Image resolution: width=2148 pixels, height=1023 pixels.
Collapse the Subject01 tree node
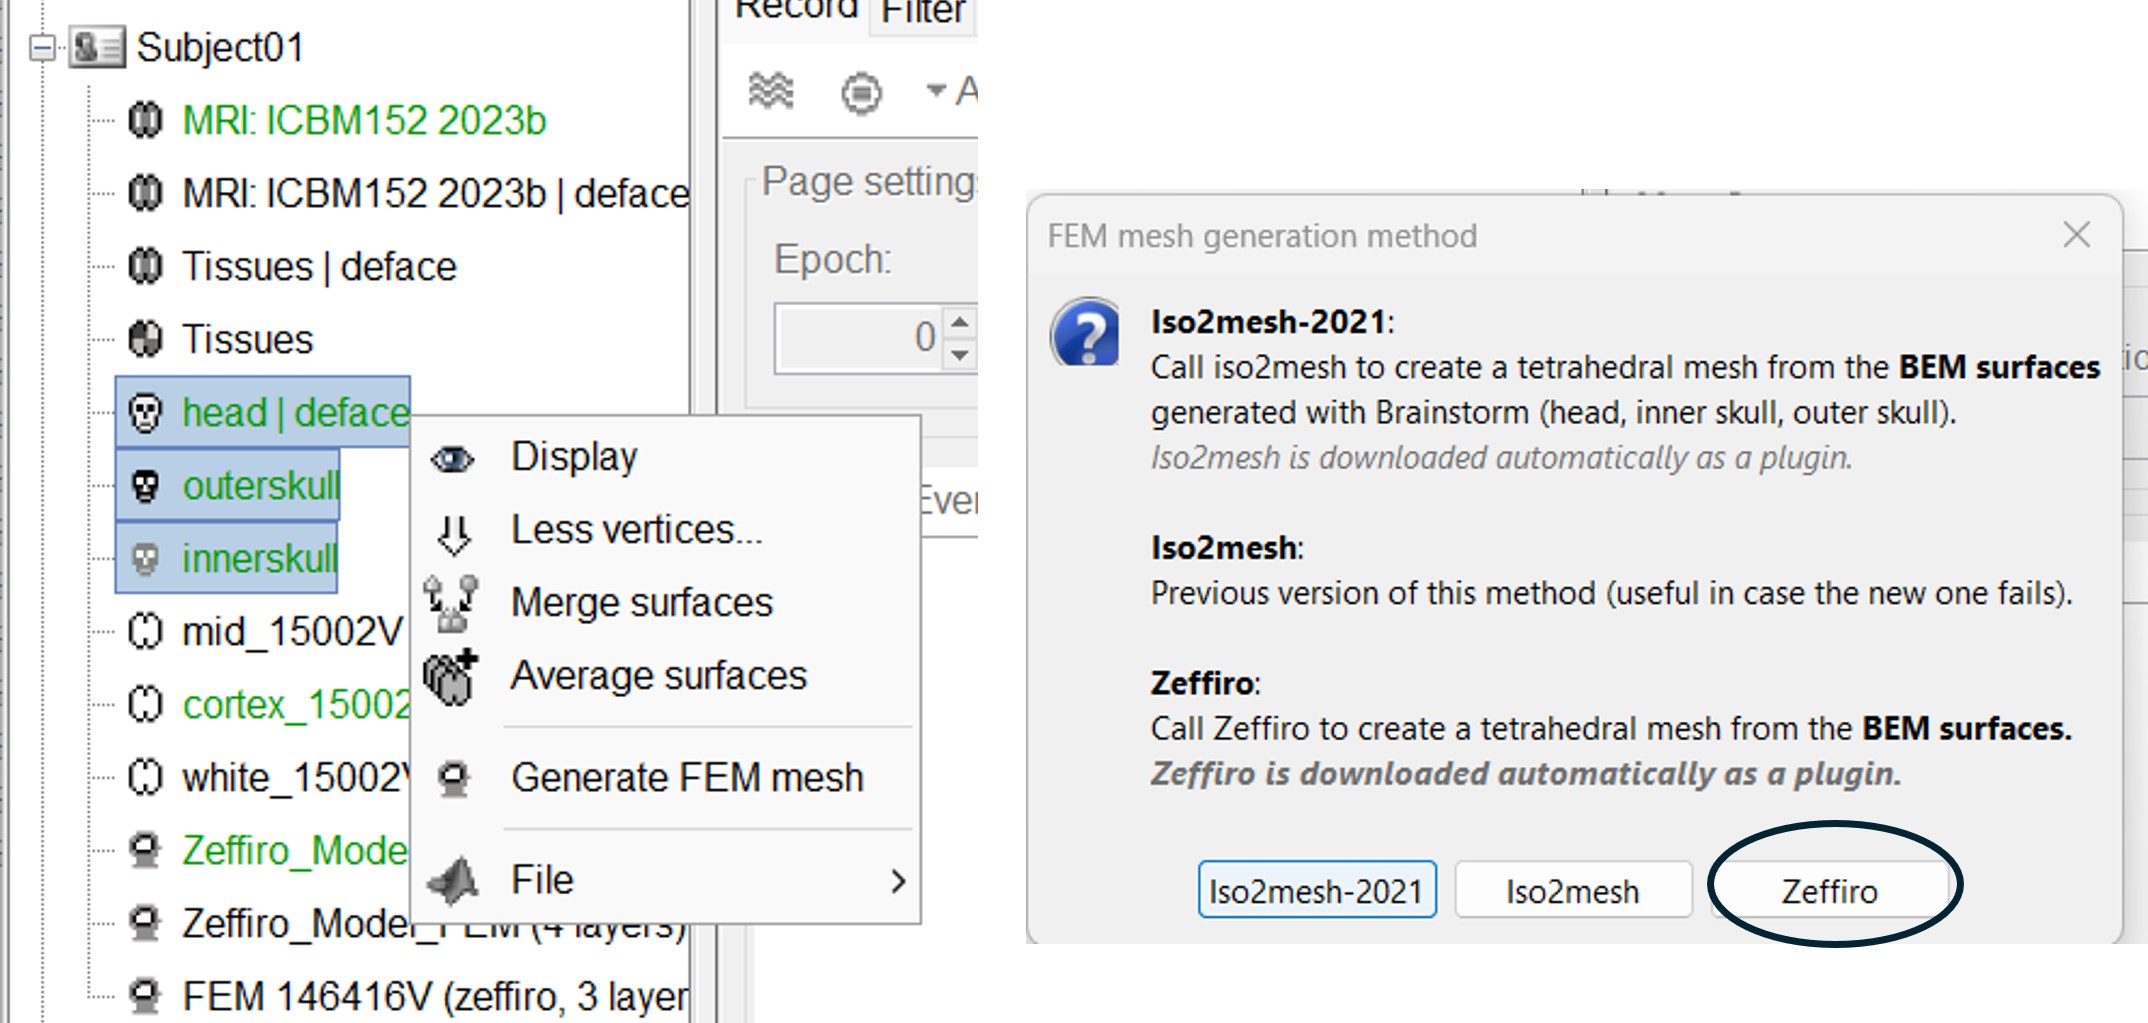point(42,47)
